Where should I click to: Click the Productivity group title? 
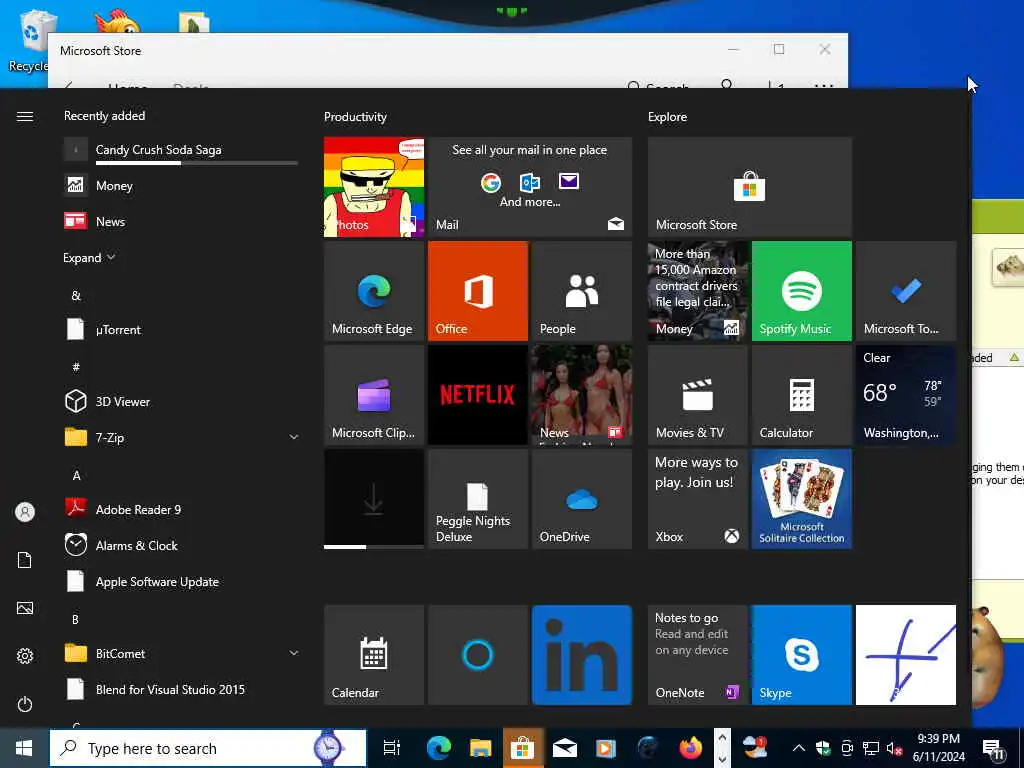pyautogui.click(x=355, y=117)
